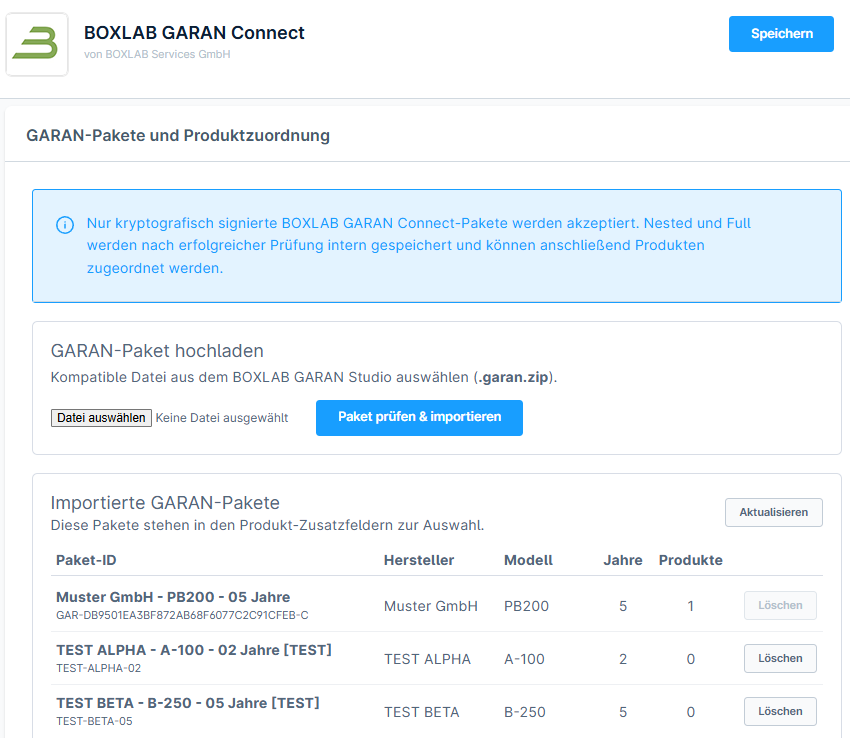Screen dimensions: 852x738
Task: Select 'TEST ALPHA - A-100 - 02 Jahre [TEST]' entry
Action: point(193,650)
